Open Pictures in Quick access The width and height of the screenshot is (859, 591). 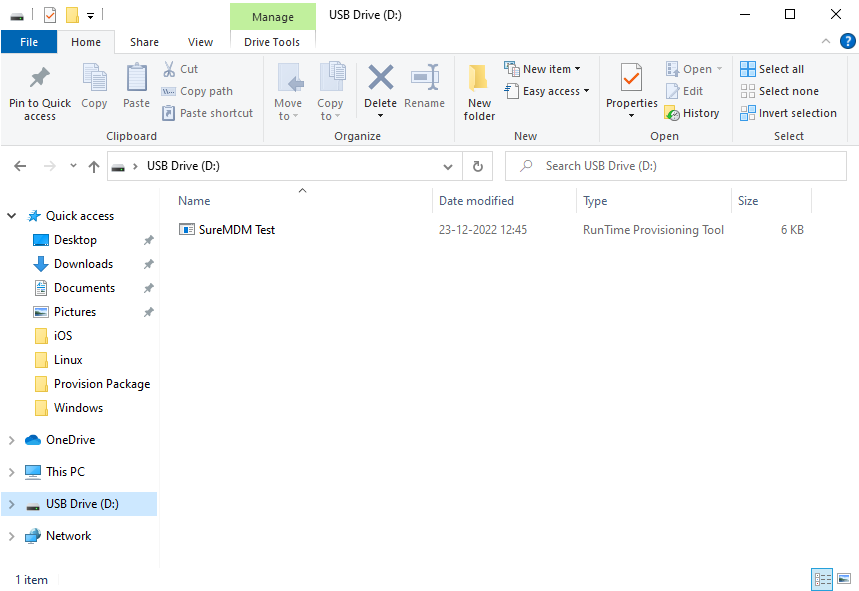click(x=75, y=312)
